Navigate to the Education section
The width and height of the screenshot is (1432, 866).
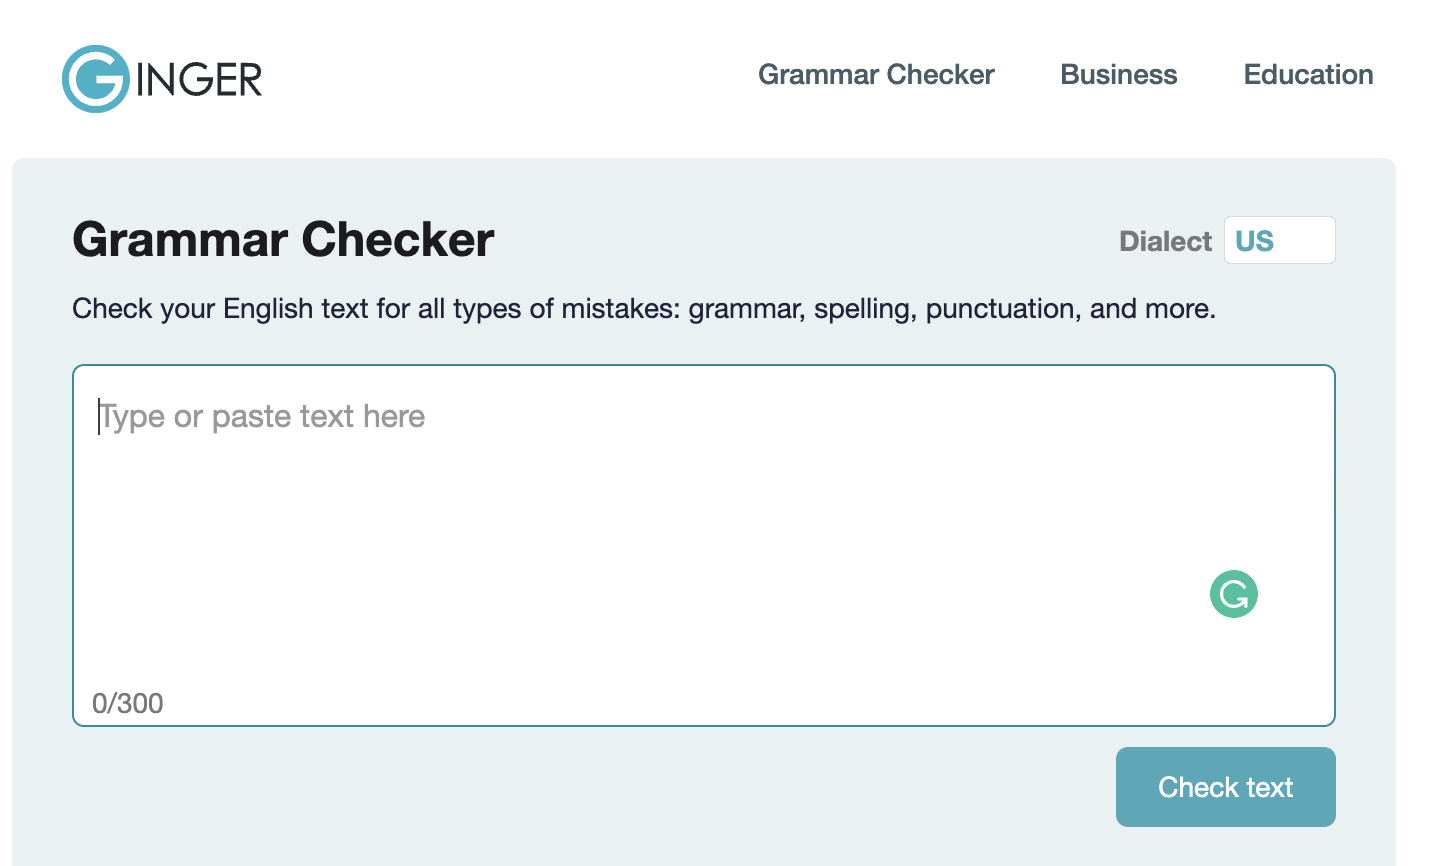coord(1308,74)
